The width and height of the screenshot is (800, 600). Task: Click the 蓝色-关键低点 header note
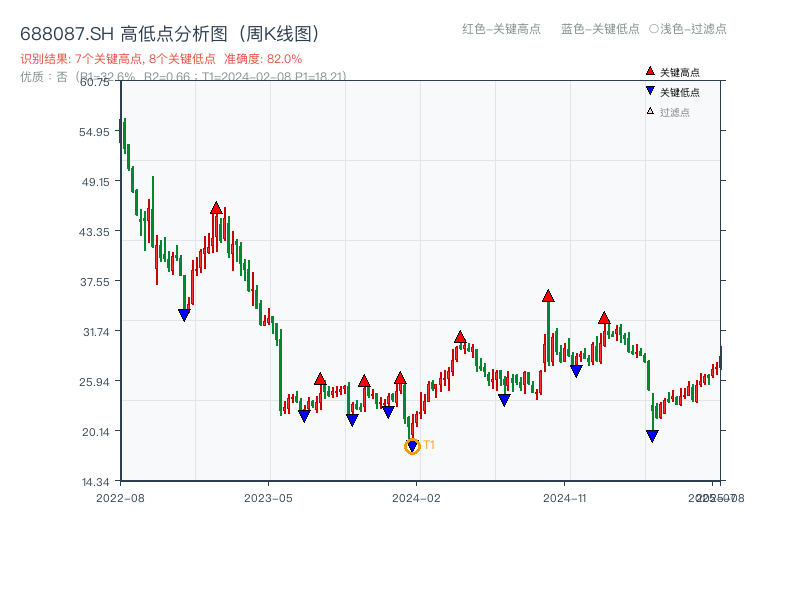point(600,29)
